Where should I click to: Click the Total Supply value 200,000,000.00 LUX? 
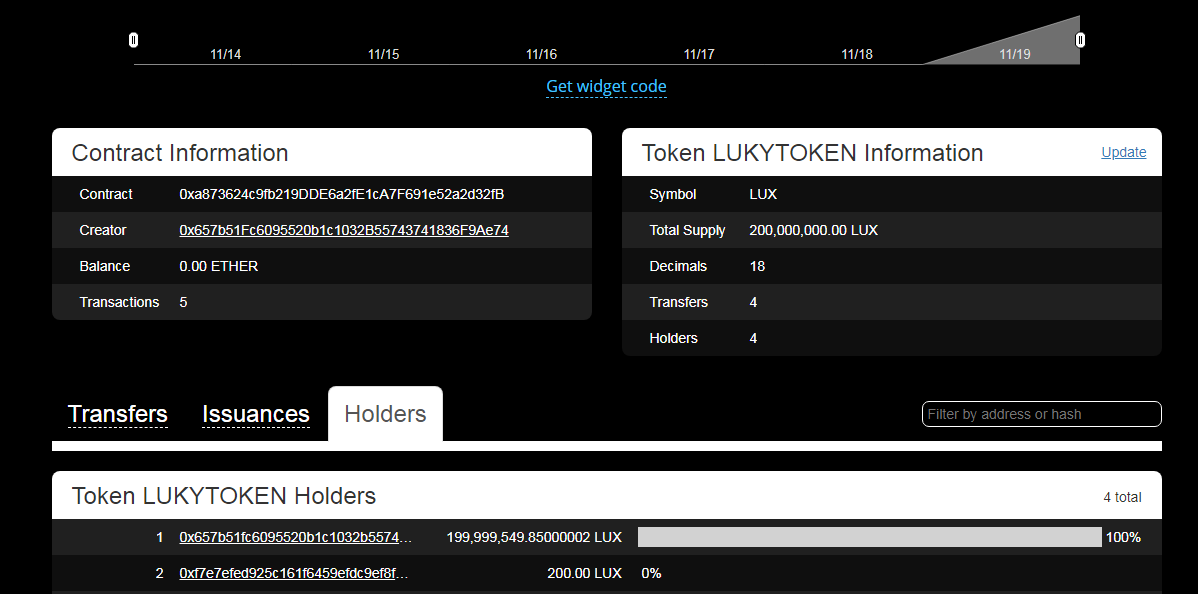(x=814, y=230)
